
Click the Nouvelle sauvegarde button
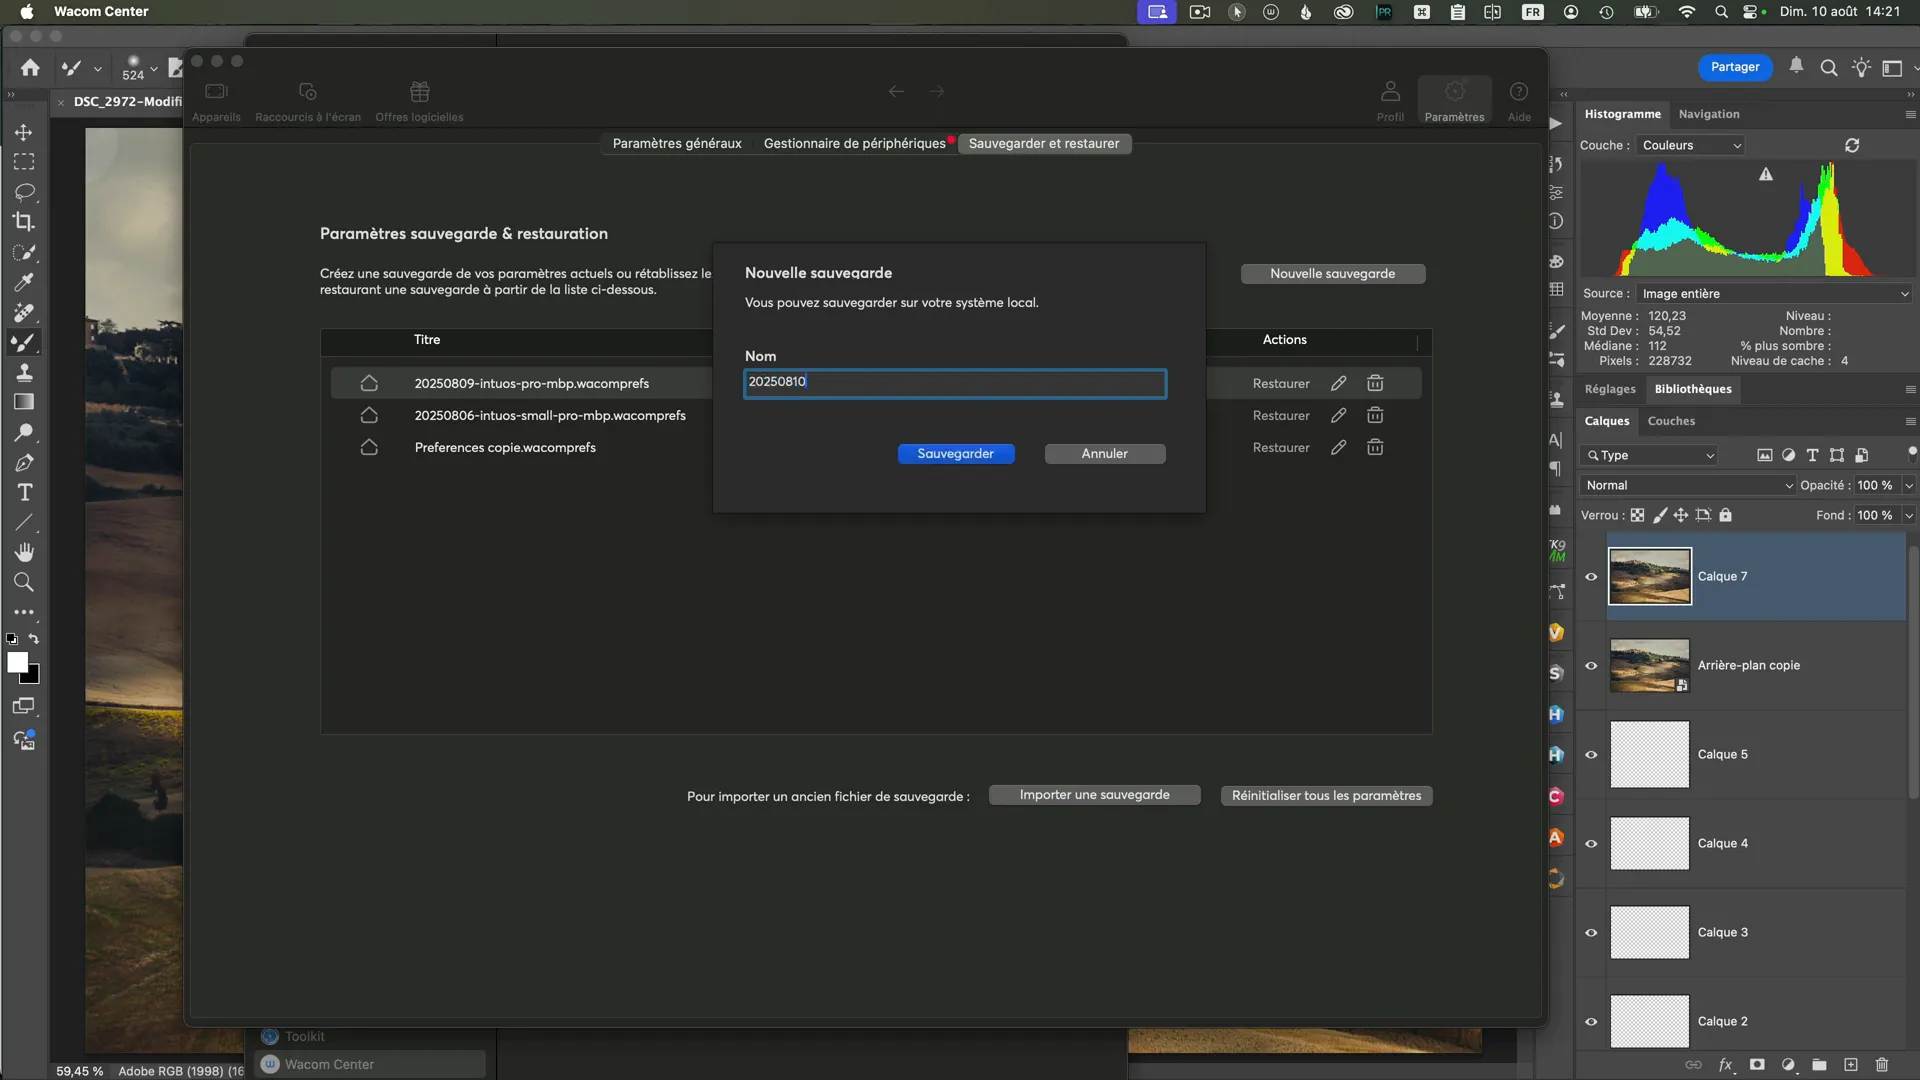(x=1333, y=274)
